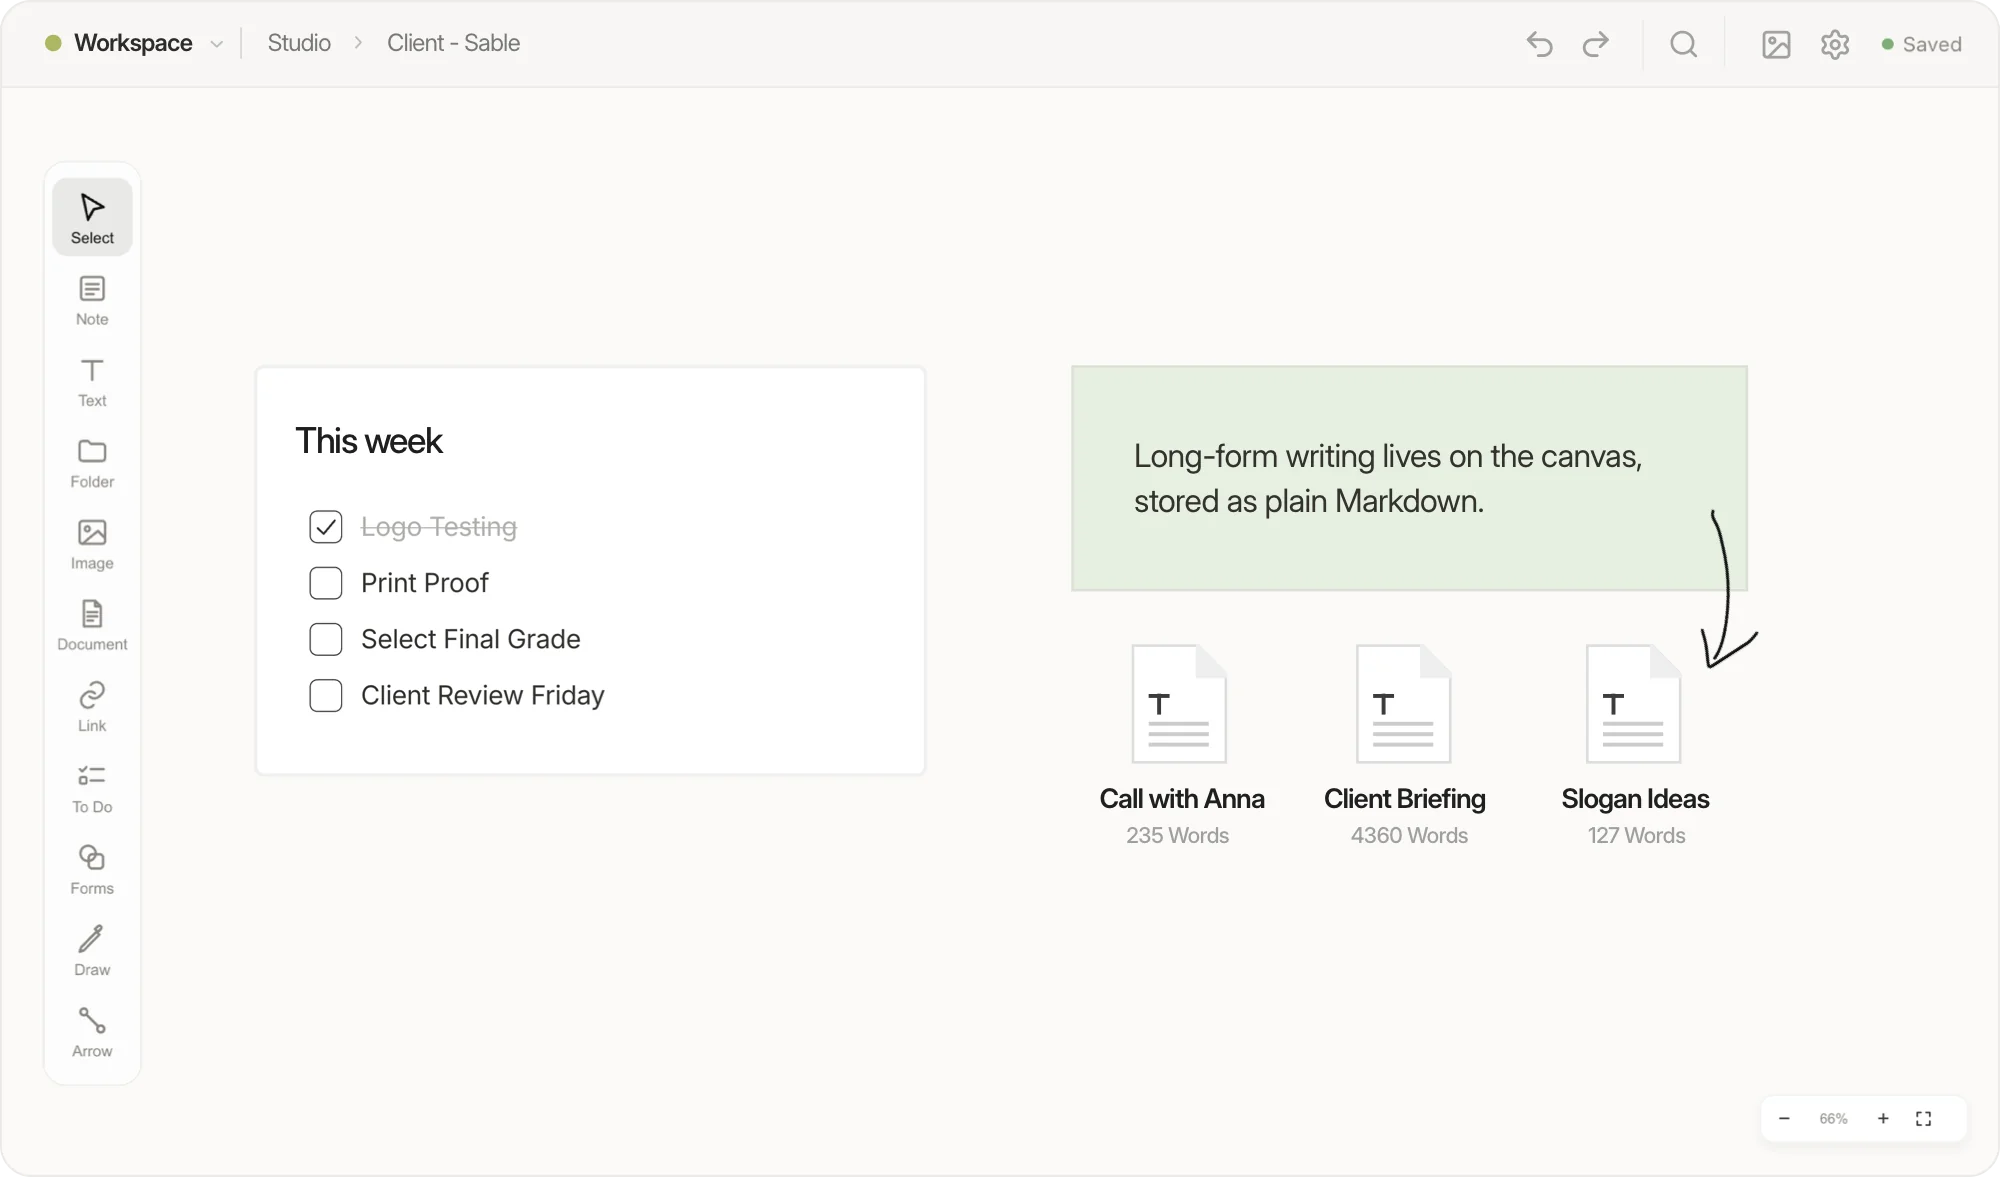
Task: Click the struck-through Logo Testing text
Action: click(x=439, y=527)
